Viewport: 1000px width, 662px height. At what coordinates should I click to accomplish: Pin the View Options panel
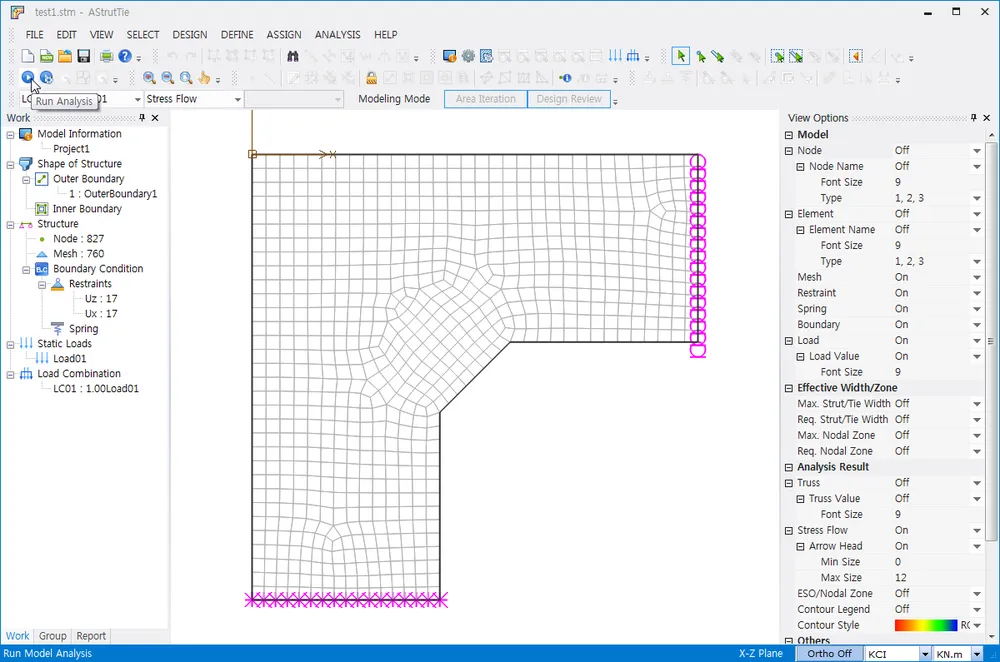[x=973, y=117]
